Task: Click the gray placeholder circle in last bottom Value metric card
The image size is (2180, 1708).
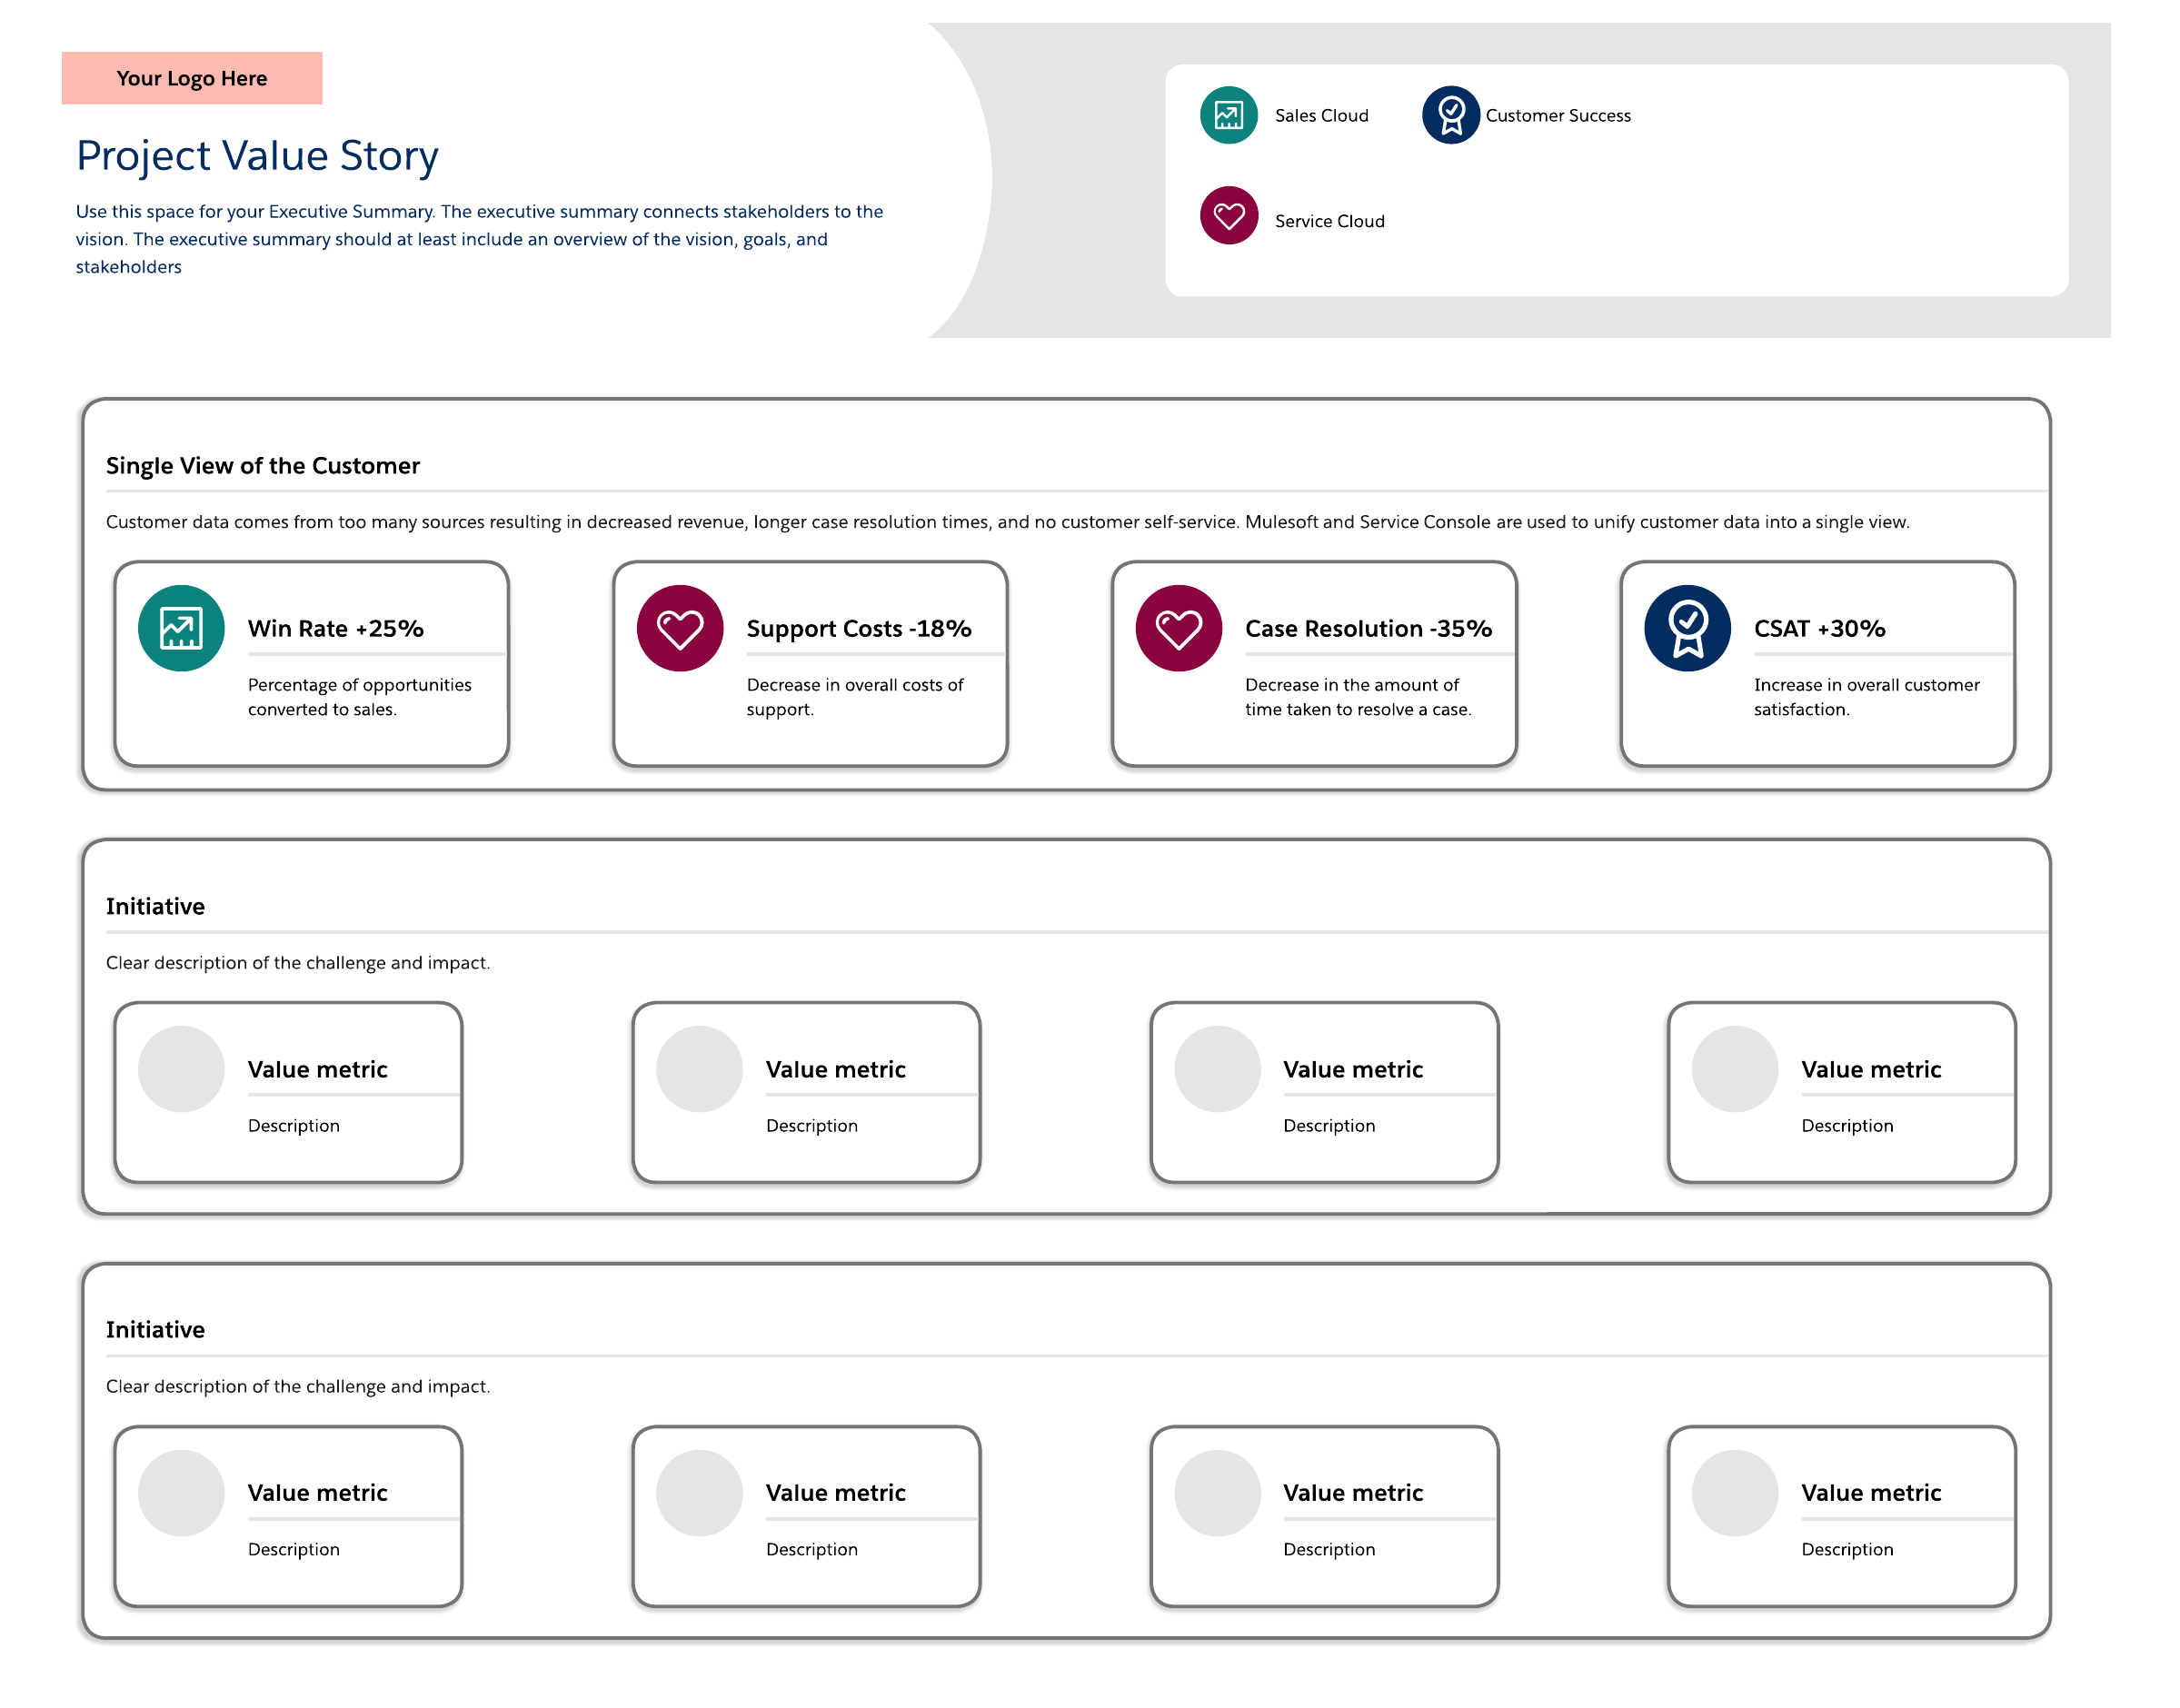Action: pyautogui.click(x=1734, y=1492)
